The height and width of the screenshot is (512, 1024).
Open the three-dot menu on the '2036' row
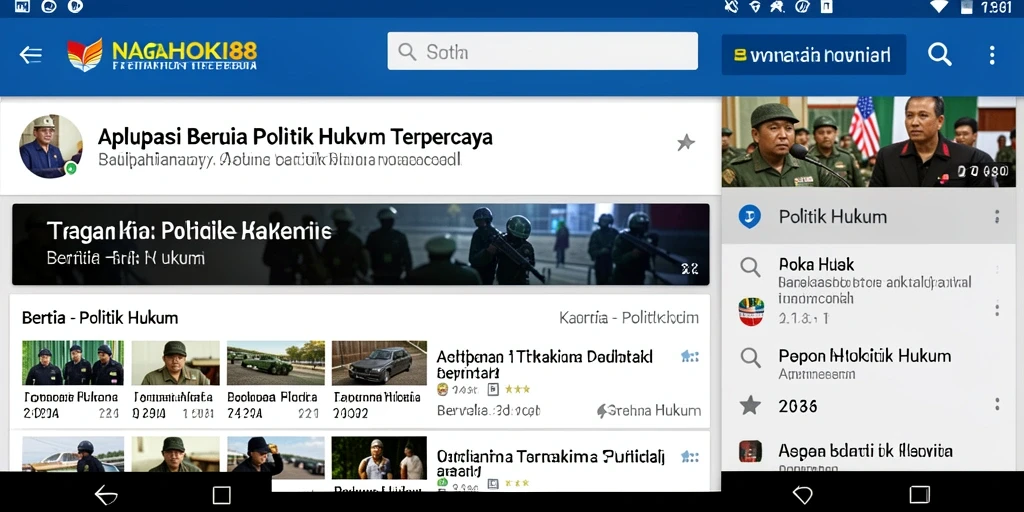click(x=997, y=405)
